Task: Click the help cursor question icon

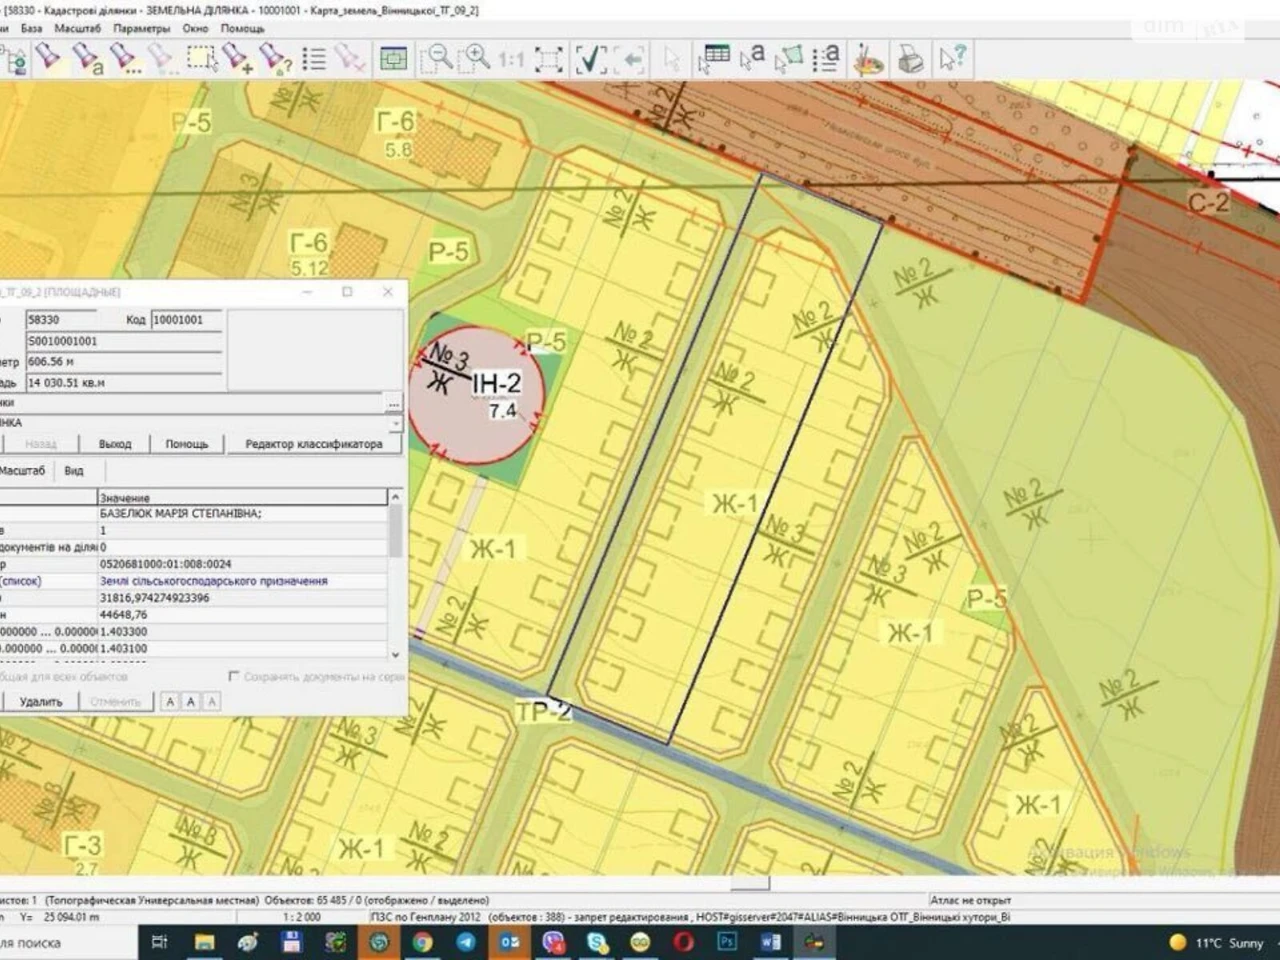Action: [x=952, y=58]
